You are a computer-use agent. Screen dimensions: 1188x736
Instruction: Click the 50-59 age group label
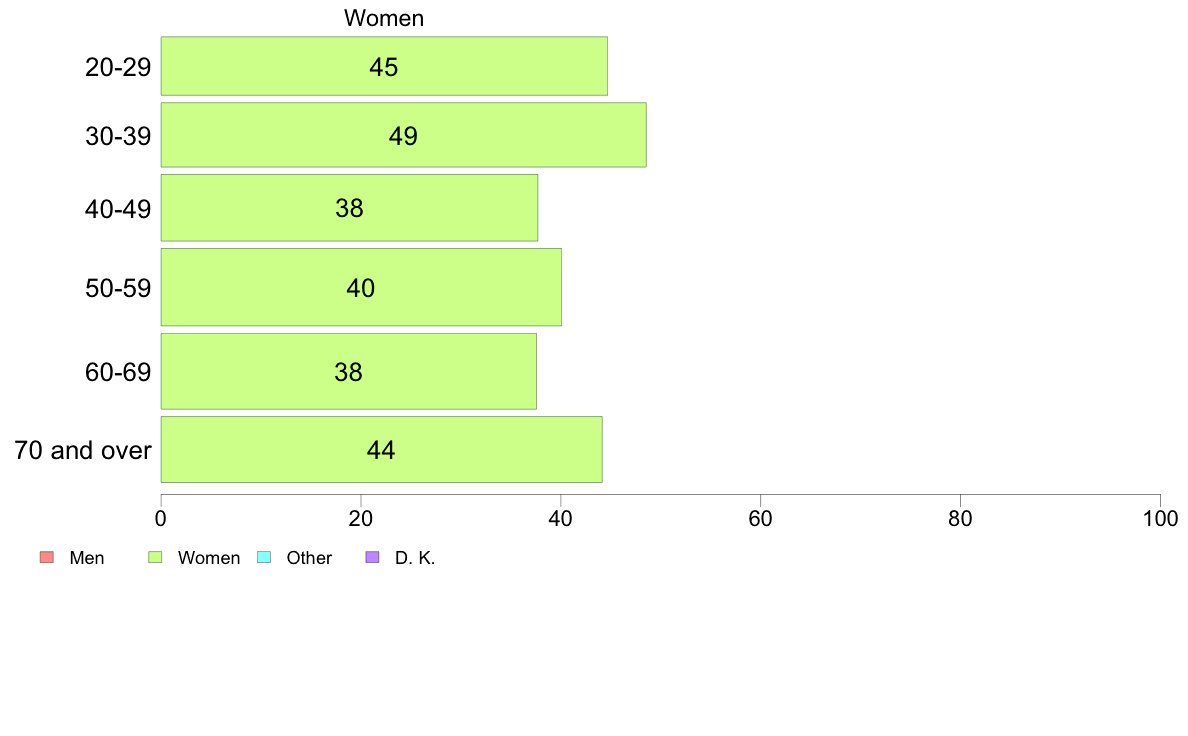[x=118, y=288]
